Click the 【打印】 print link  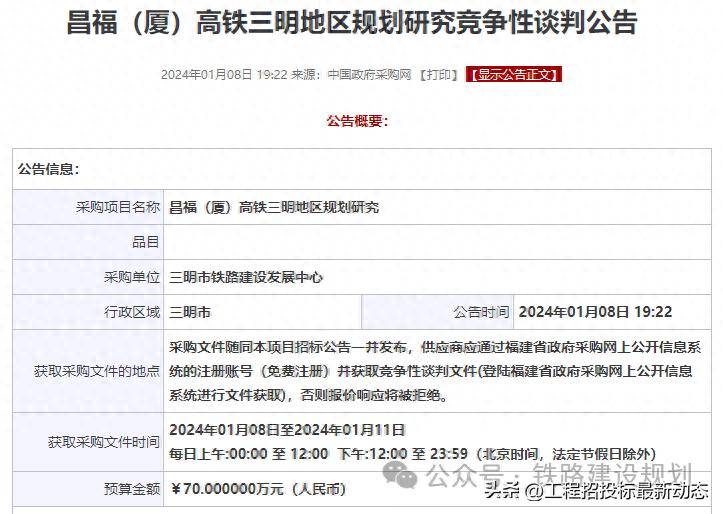coord(439,75)
